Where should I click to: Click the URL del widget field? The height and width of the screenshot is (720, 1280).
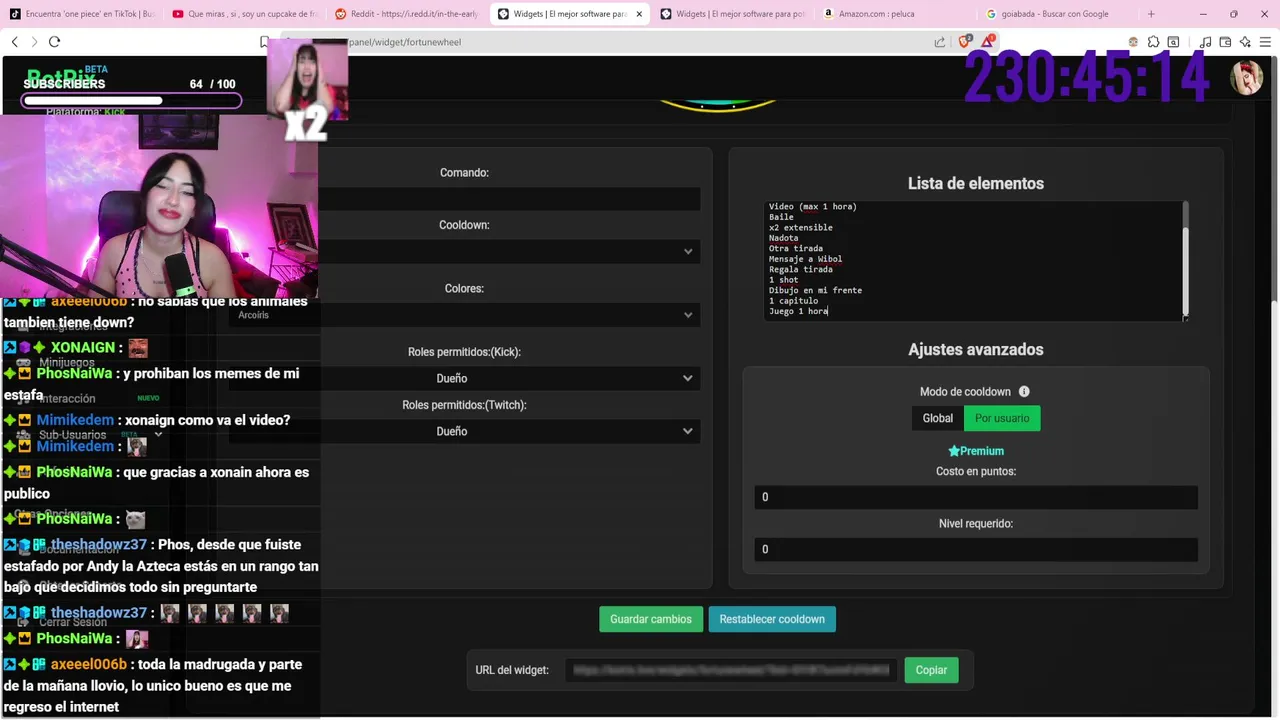pyautogui.click(x=730, y=670)
